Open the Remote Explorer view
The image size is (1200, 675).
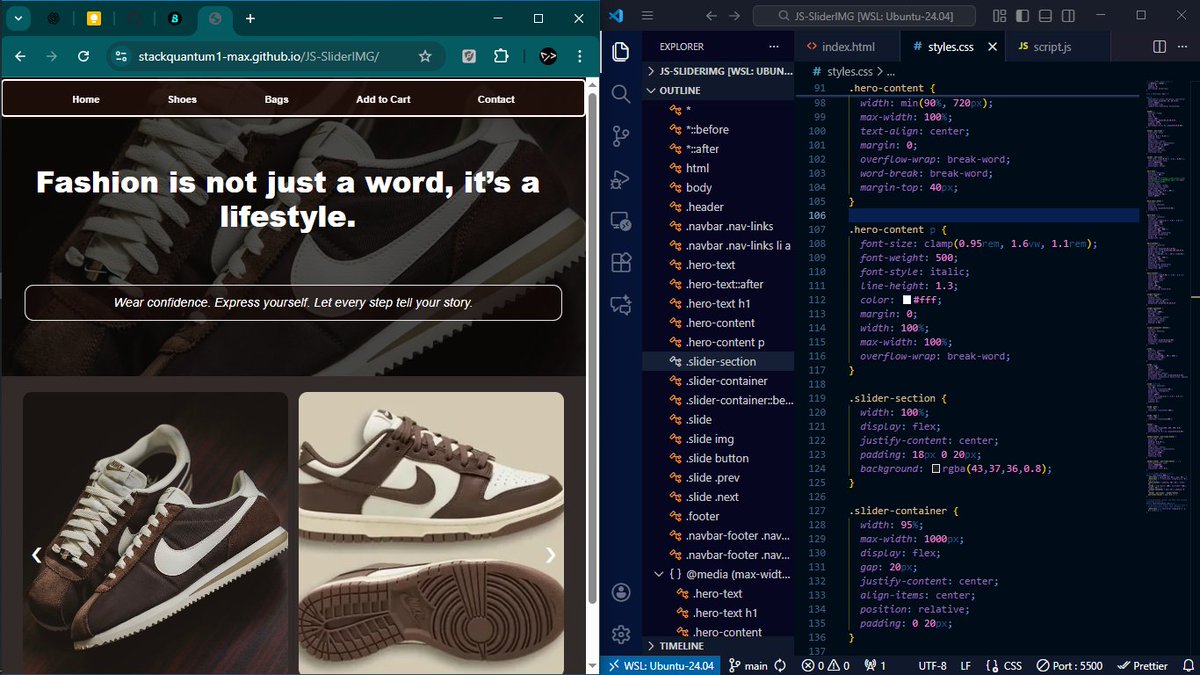tap(620, 221)
